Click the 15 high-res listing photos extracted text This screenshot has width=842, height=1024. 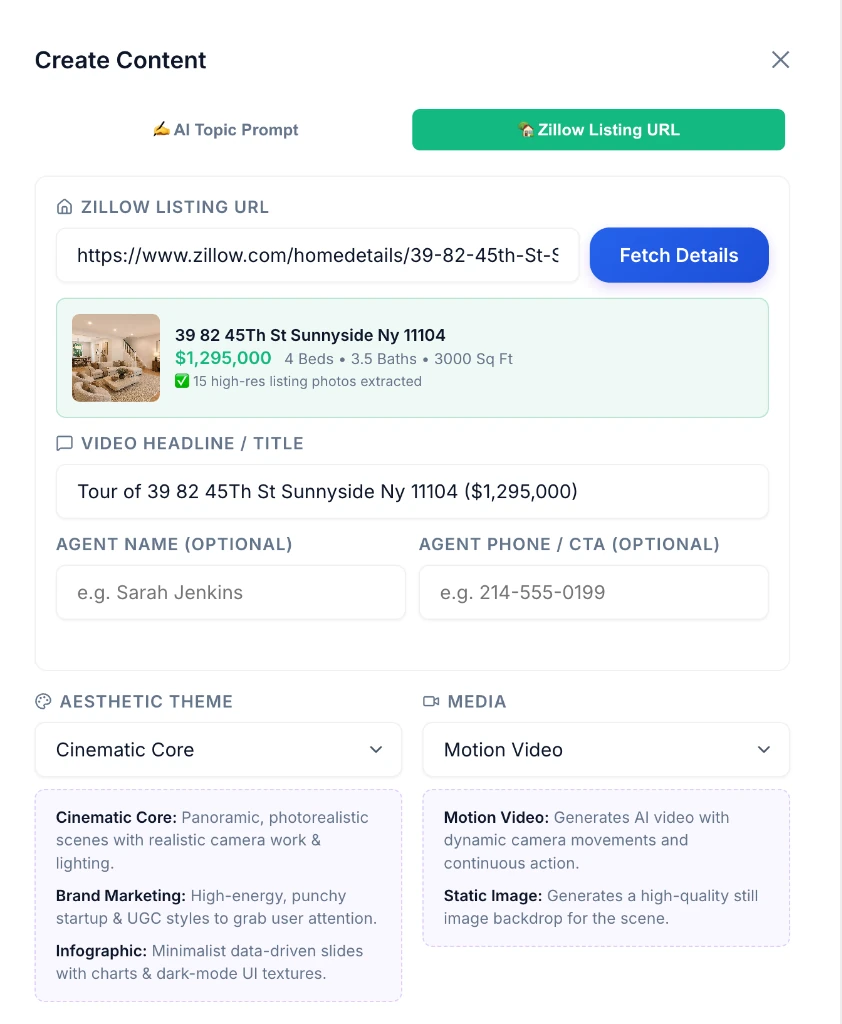[x=307, y=381]
